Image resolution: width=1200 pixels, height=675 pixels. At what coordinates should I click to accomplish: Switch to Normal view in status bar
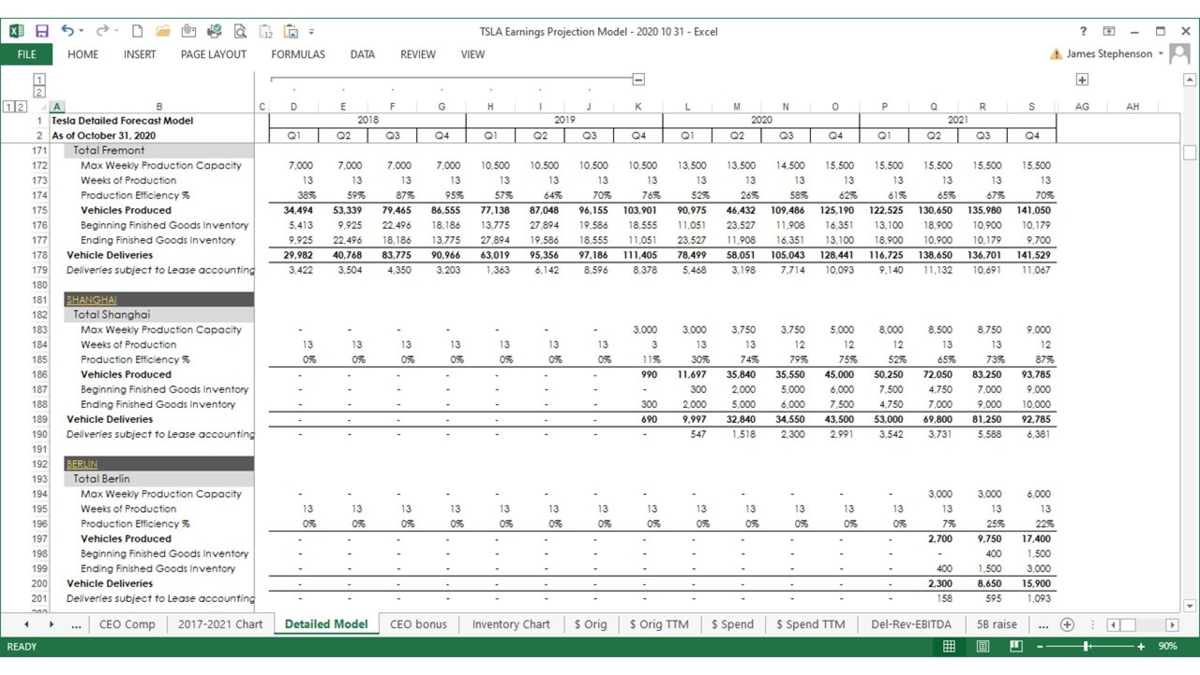[x=949, y=647]
